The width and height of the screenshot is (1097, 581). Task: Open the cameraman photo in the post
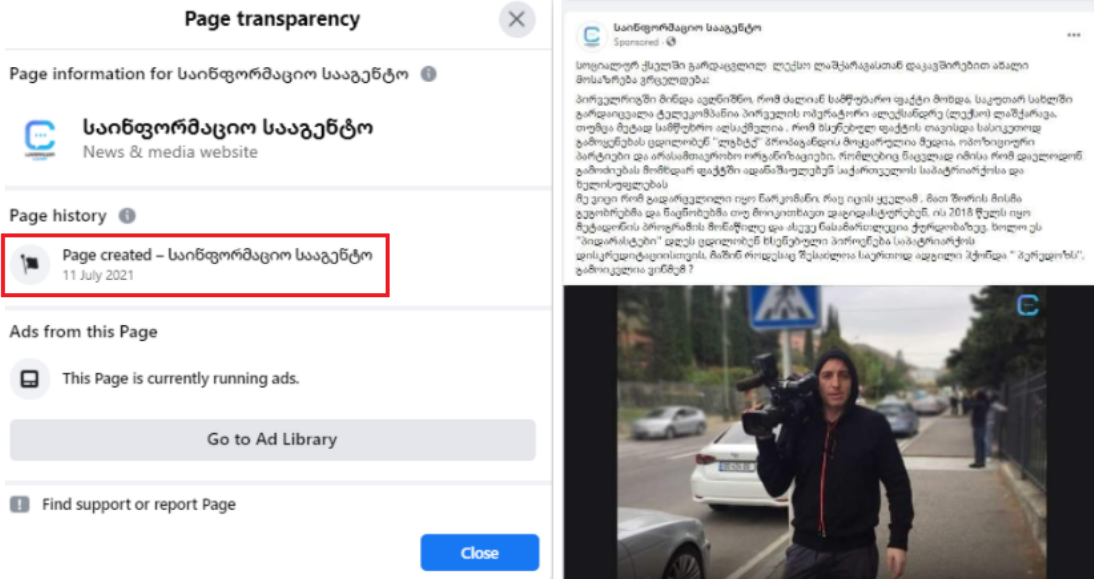pyautogui.click(x=828, y=432)
